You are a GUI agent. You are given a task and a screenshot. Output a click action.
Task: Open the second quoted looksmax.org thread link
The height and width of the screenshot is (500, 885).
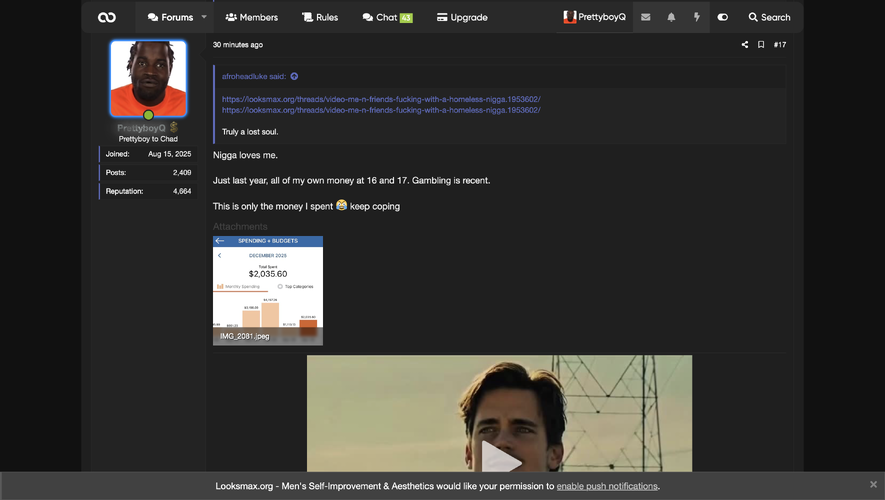[x=381, y=110]
